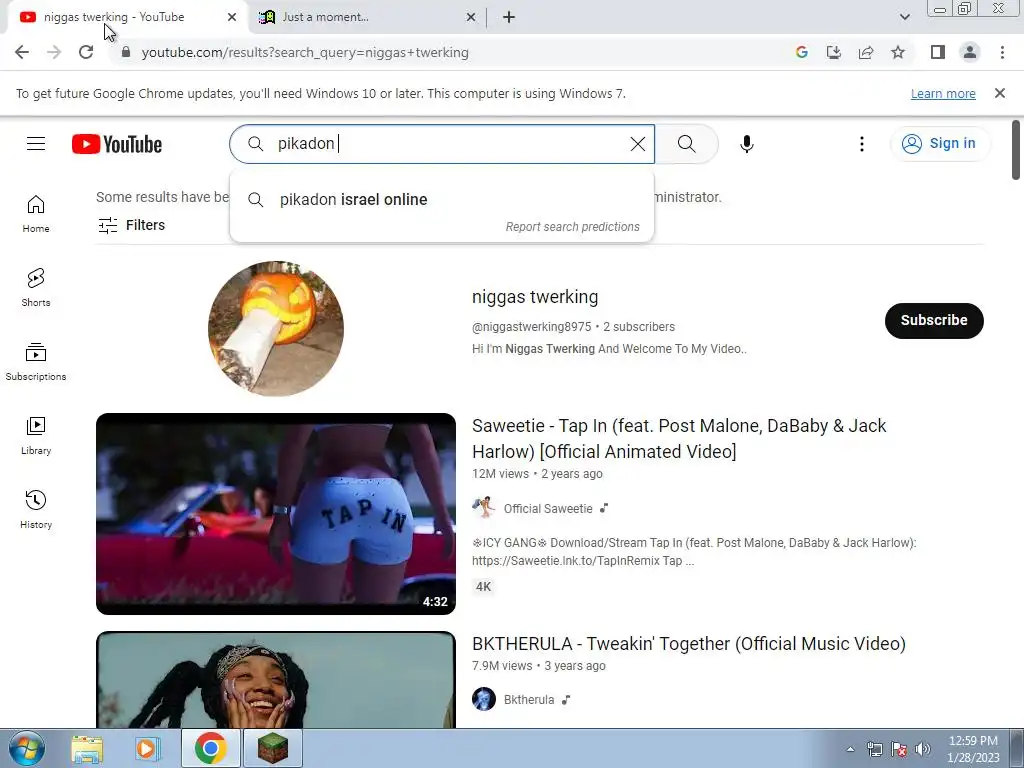Open Windows Media Player from taskbar

(x=148, y=748)
